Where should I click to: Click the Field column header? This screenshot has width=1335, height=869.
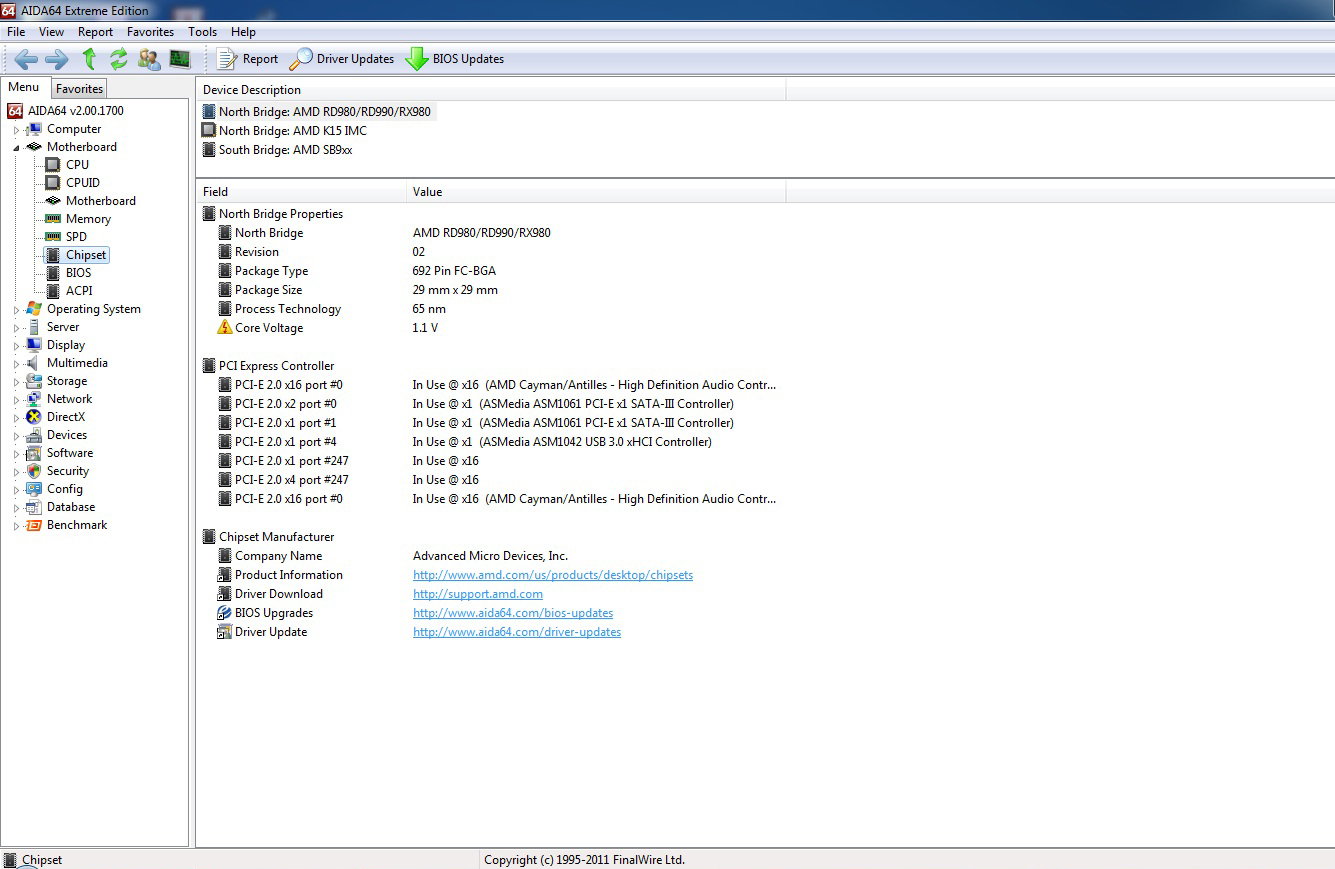pos(301,192)
